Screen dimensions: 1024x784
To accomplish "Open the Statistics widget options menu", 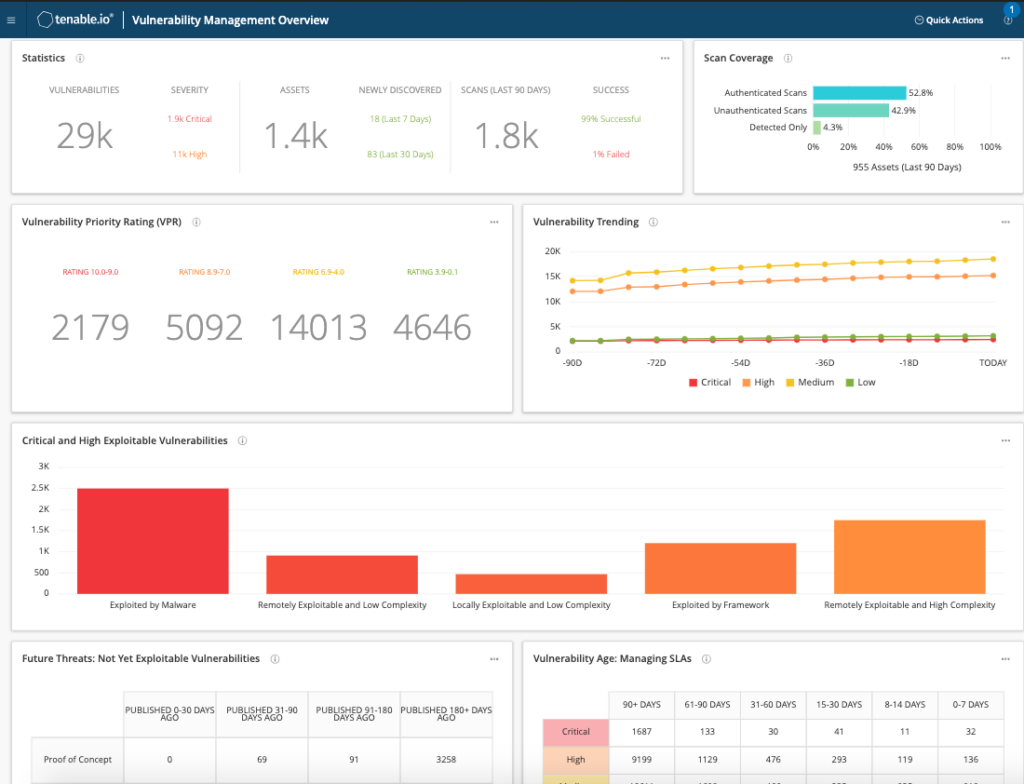I will [x=664, y=58].
